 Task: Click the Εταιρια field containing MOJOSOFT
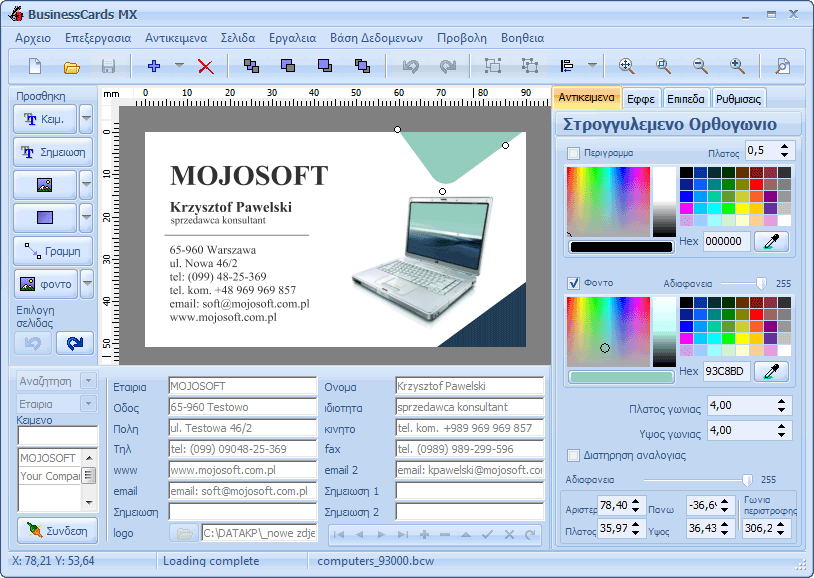pos(242,386)
